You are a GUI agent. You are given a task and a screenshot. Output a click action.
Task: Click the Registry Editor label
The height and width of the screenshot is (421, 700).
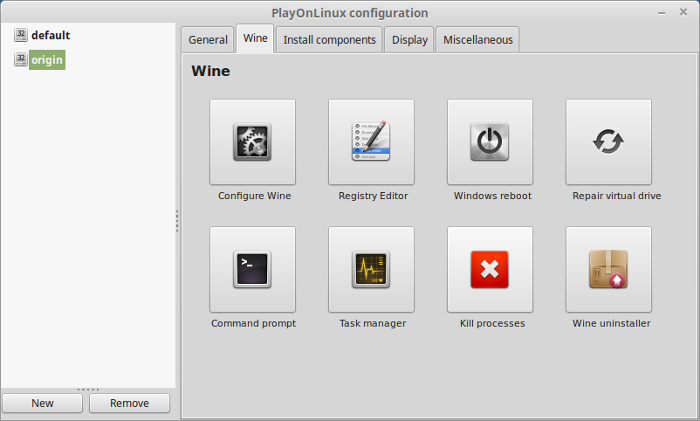tap(373, 196)
